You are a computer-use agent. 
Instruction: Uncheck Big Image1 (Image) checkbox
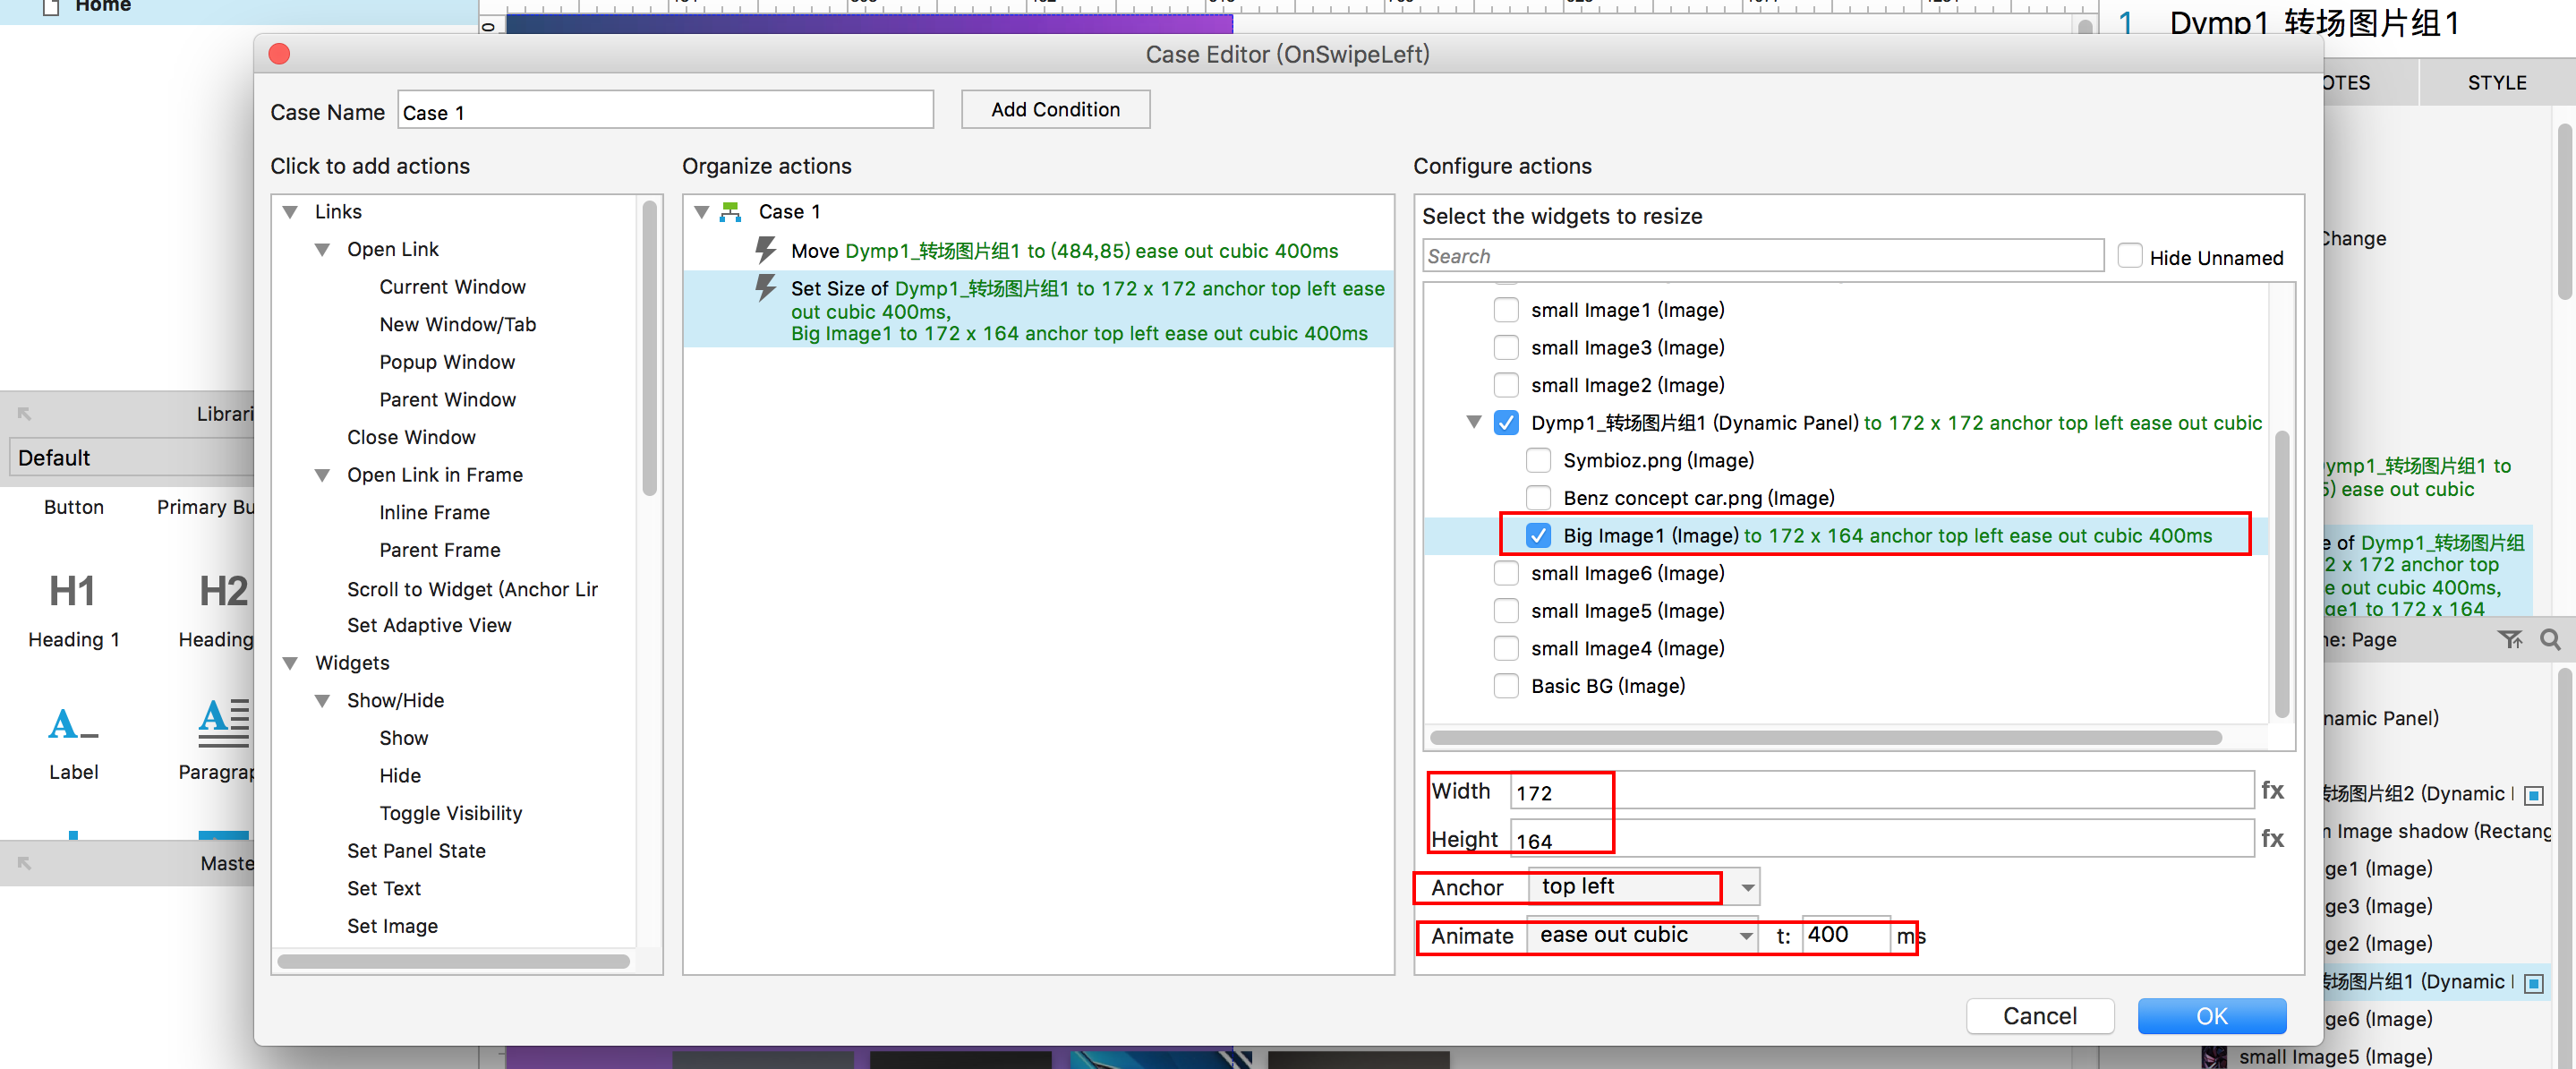[1538, 535]
